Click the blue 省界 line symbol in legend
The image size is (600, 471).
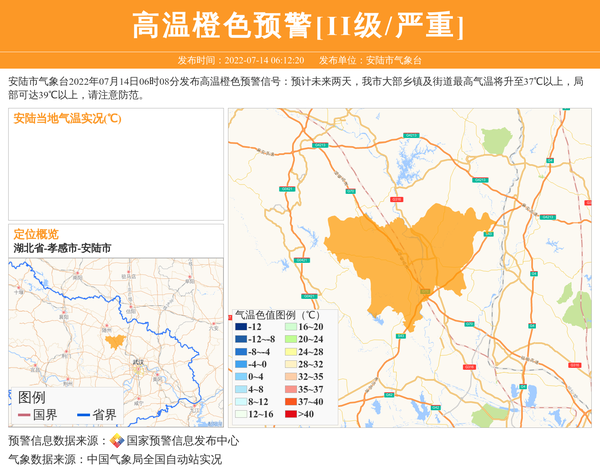82,415
